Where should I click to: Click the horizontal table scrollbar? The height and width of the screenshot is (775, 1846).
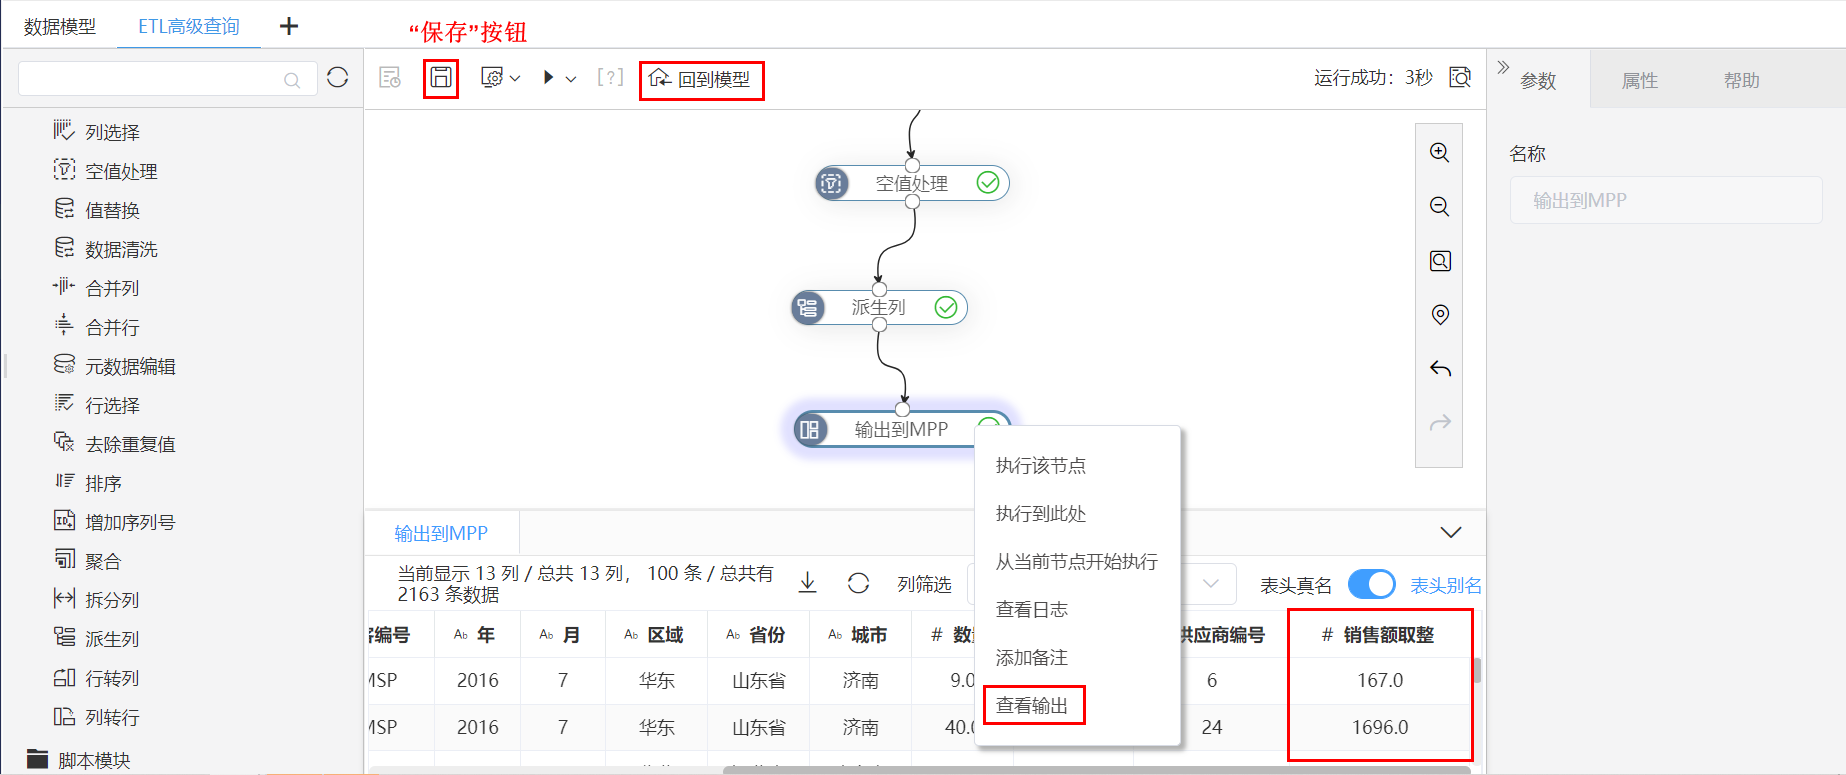1096,770
